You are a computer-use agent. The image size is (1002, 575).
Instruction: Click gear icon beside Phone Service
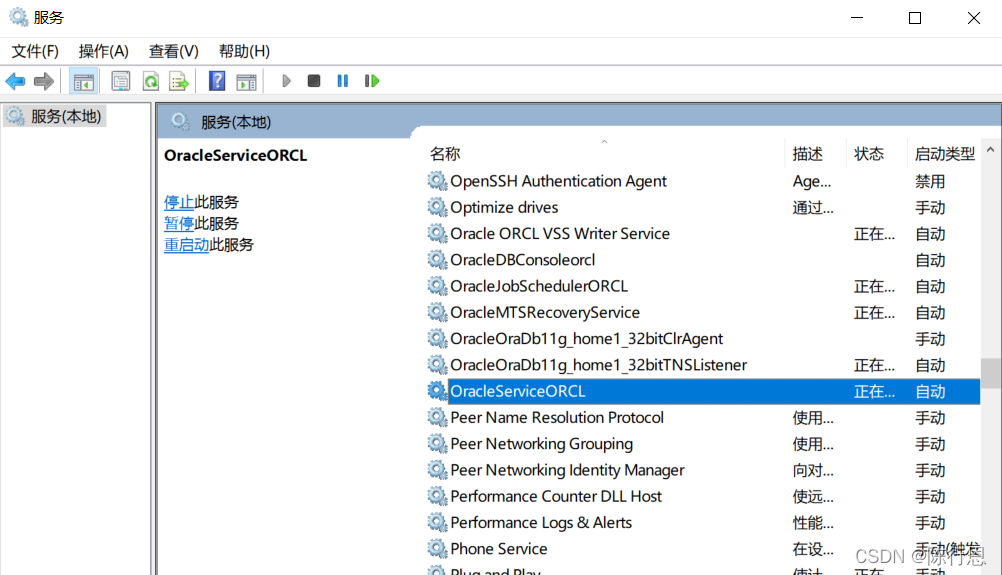coord(437,549)
